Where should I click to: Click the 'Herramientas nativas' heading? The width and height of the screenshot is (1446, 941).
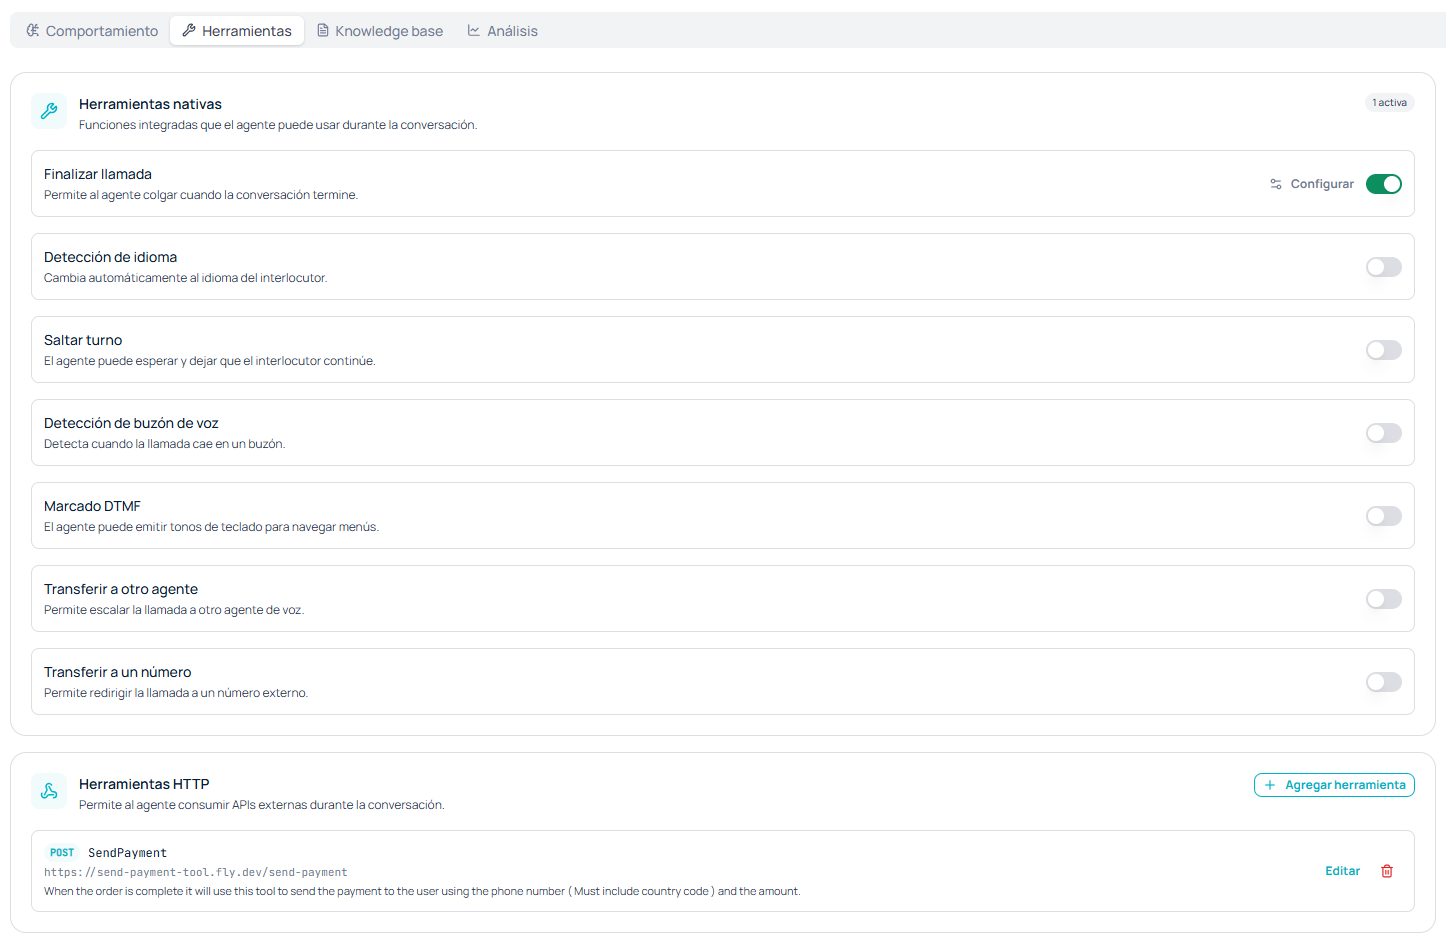tap(150, 104)
